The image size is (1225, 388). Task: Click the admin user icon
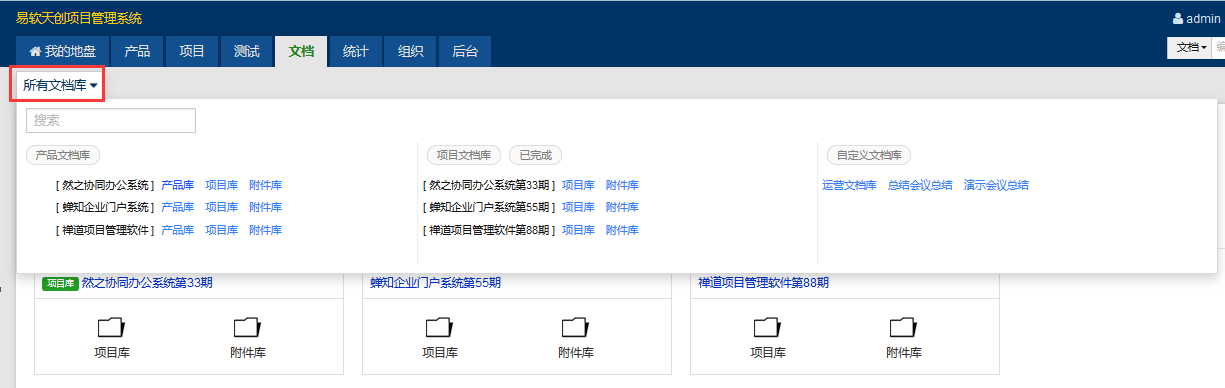(1177, 18)
